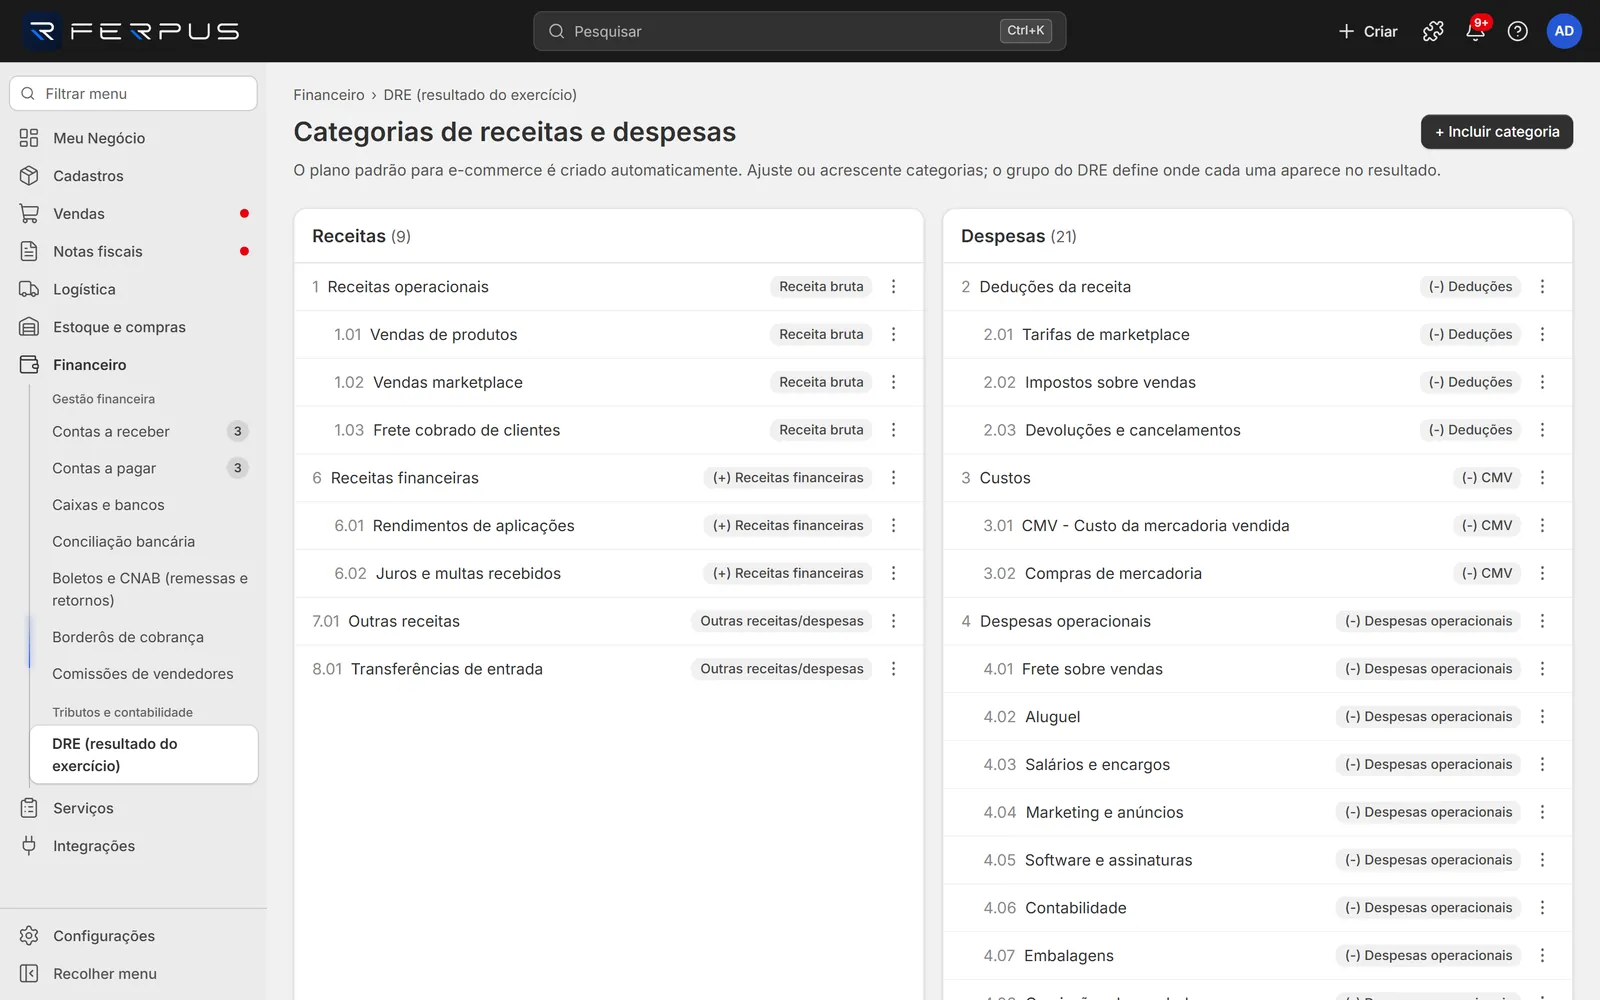1600x1000 pixels.
Task: Open options menu for Frete cobrado de clientes
Action: coord(894,430)
